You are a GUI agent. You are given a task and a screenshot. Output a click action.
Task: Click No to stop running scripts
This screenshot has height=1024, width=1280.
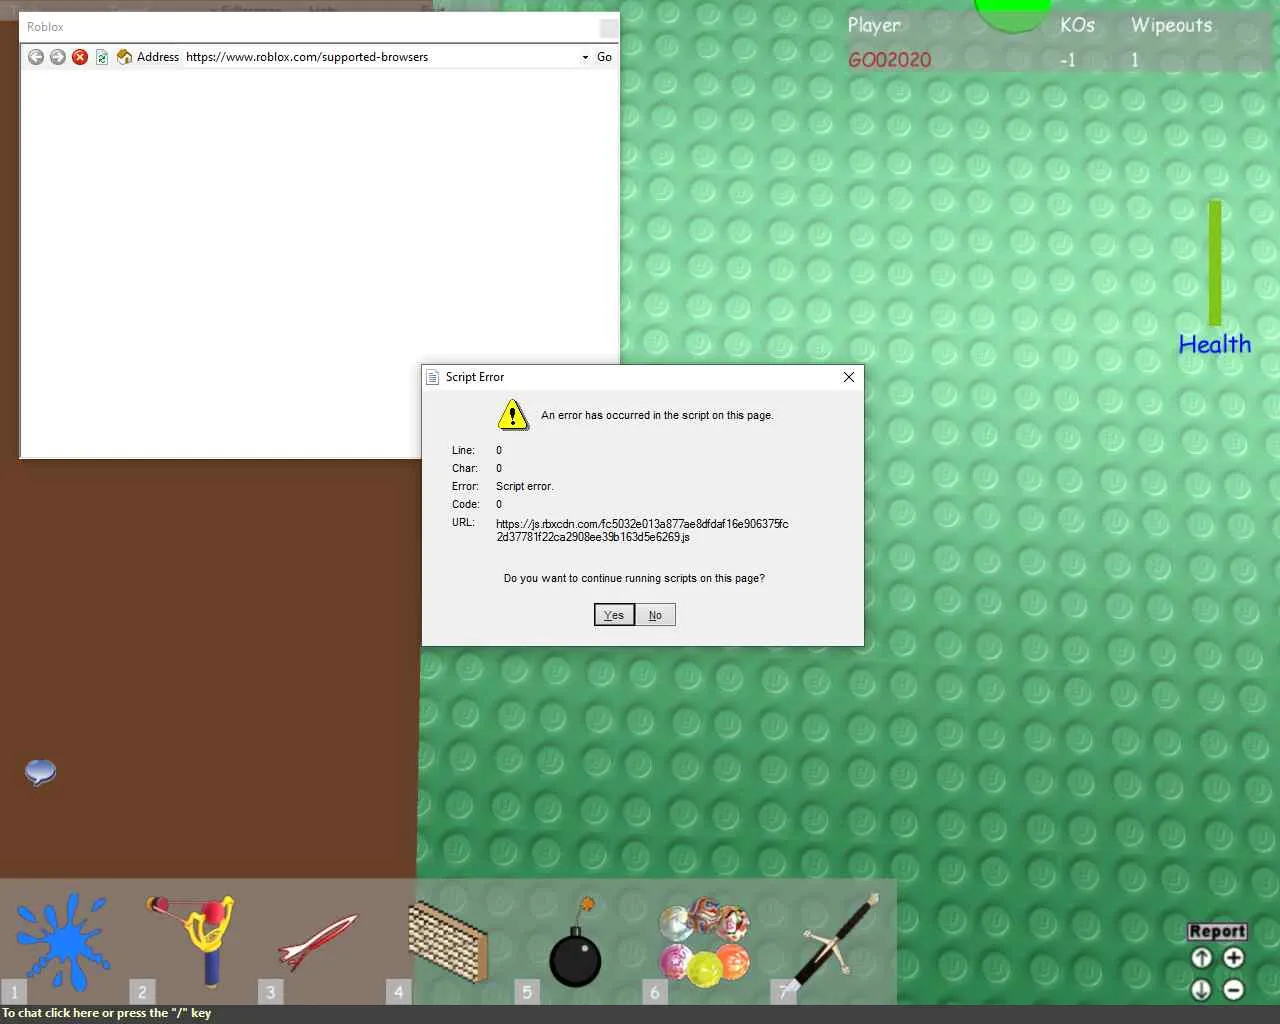655,615
